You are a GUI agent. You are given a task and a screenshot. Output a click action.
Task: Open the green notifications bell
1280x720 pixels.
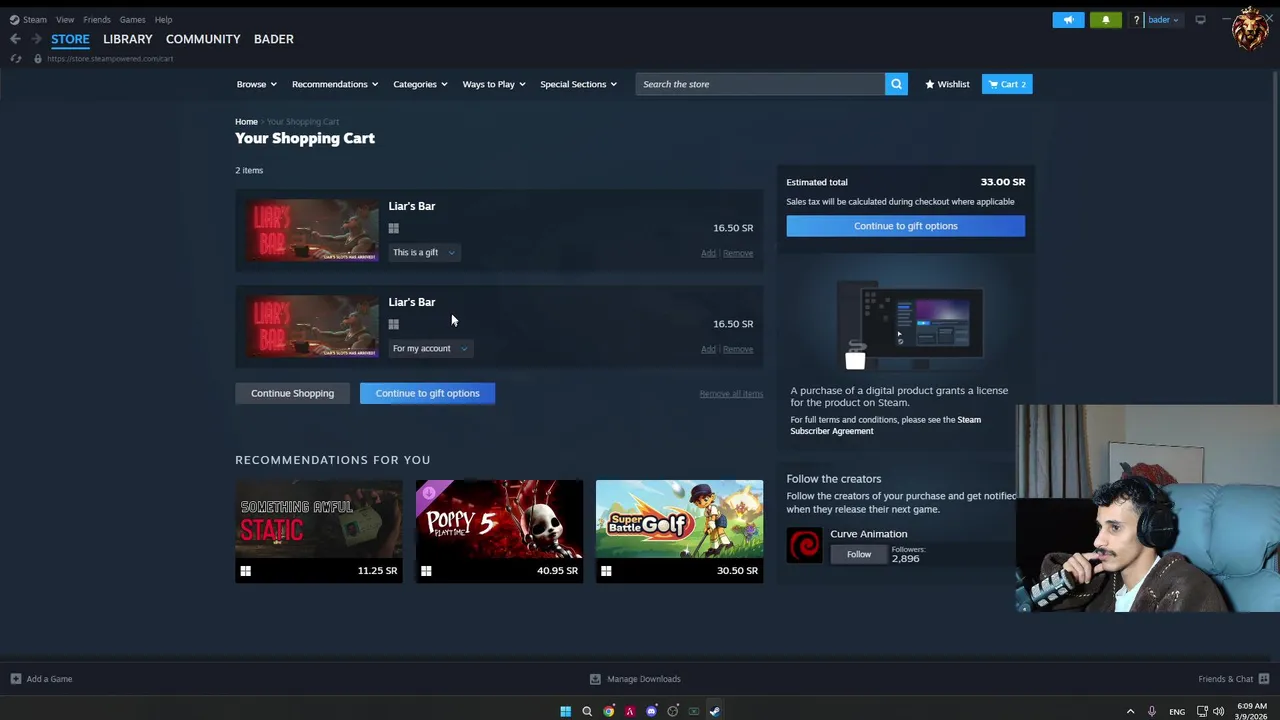coord(1105,20)
